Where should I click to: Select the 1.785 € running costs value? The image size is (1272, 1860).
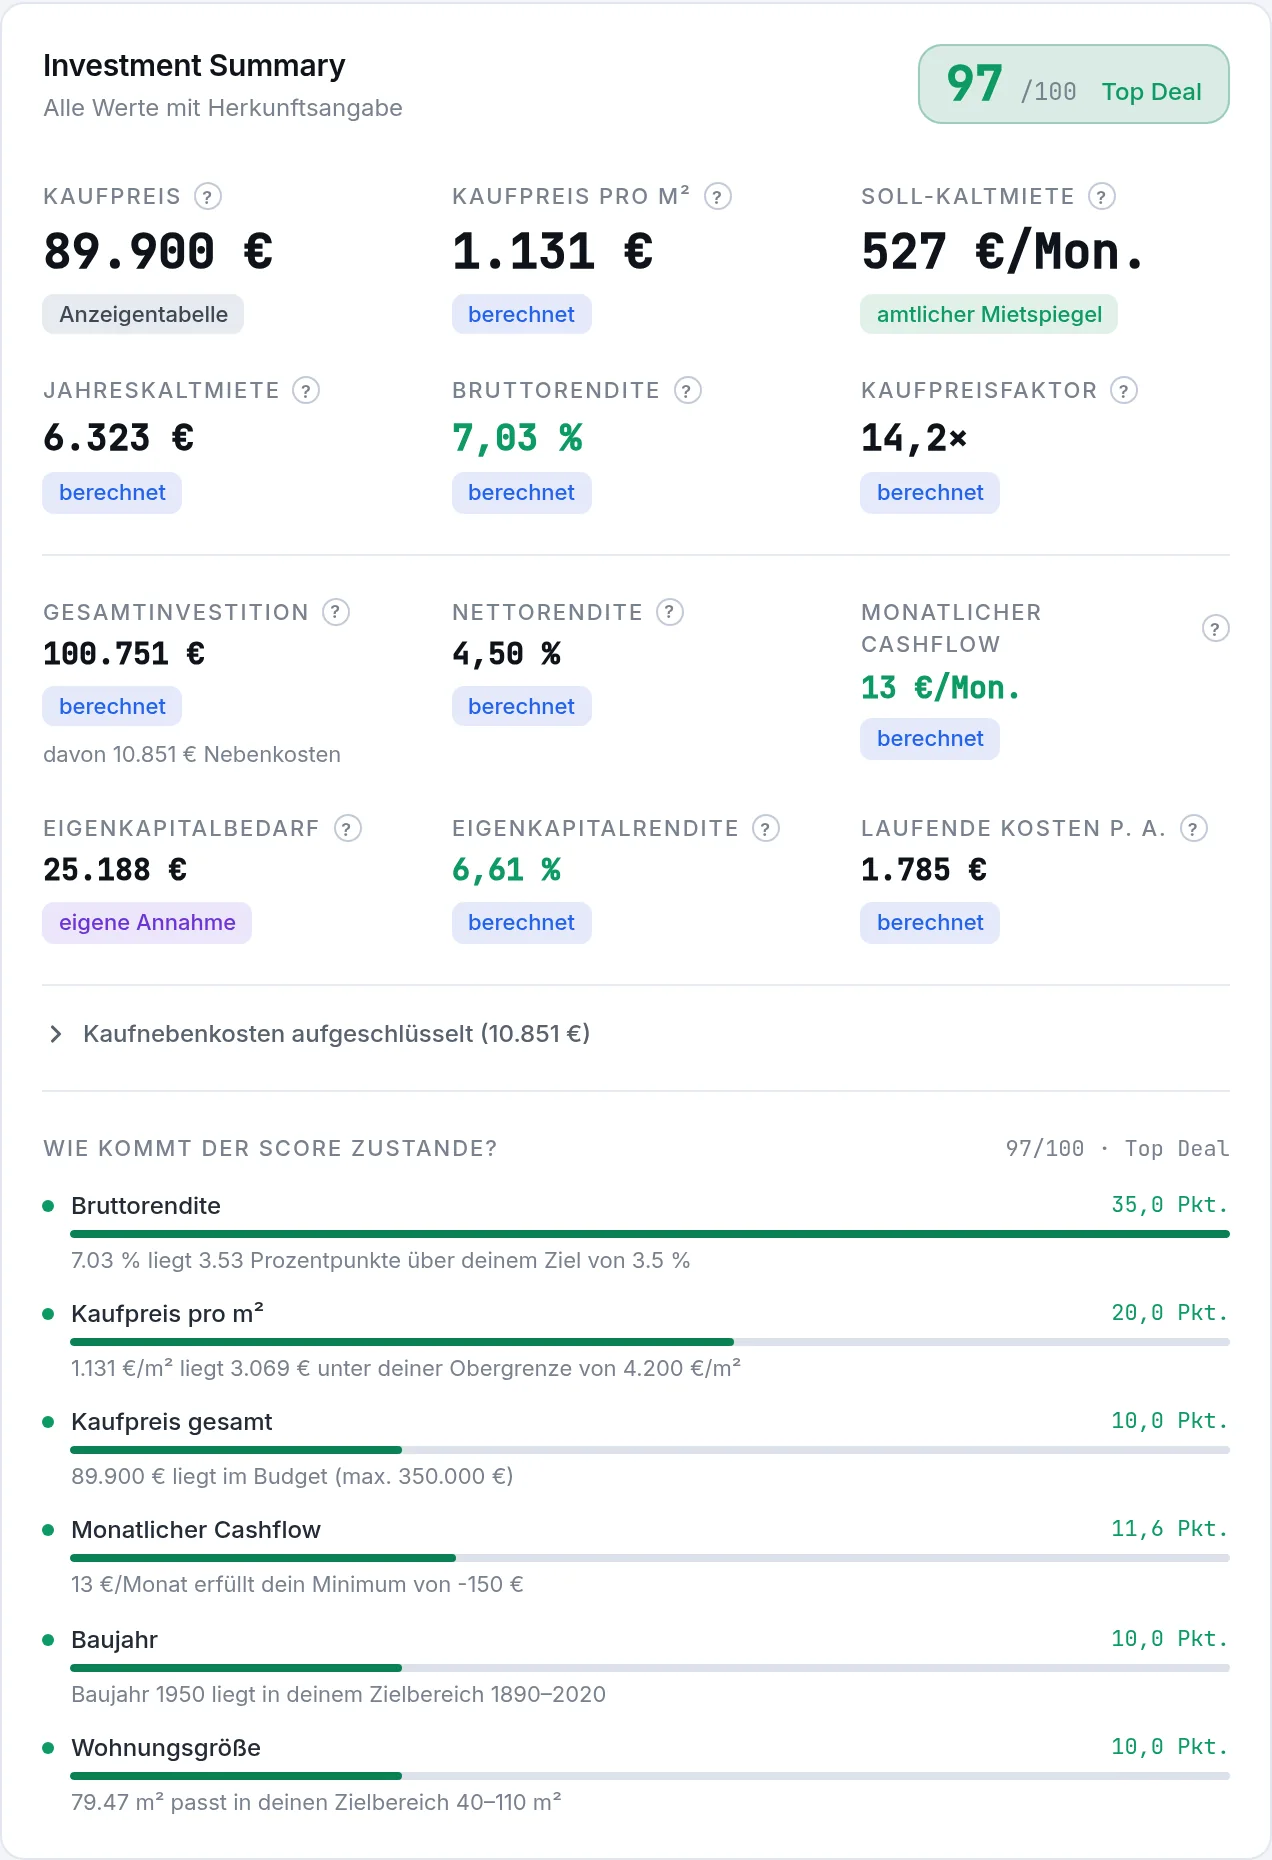click(924, 870)
